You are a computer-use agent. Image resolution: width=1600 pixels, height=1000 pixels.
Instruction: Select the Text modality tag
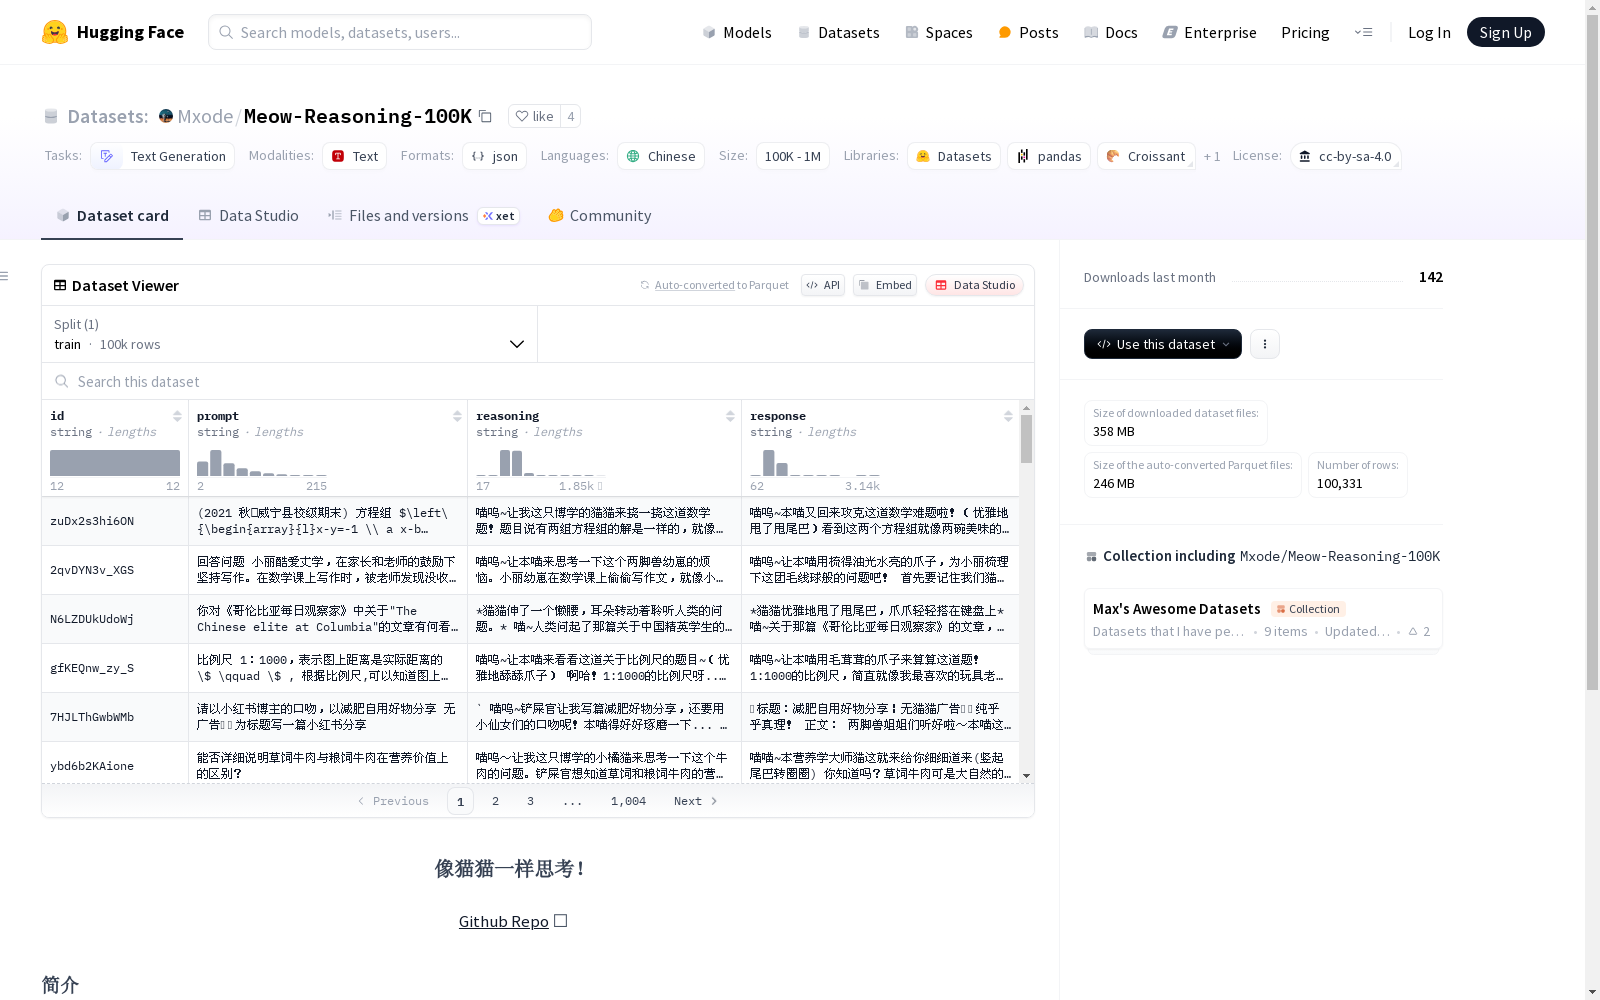pyautogui.click(x=354, y=156)
